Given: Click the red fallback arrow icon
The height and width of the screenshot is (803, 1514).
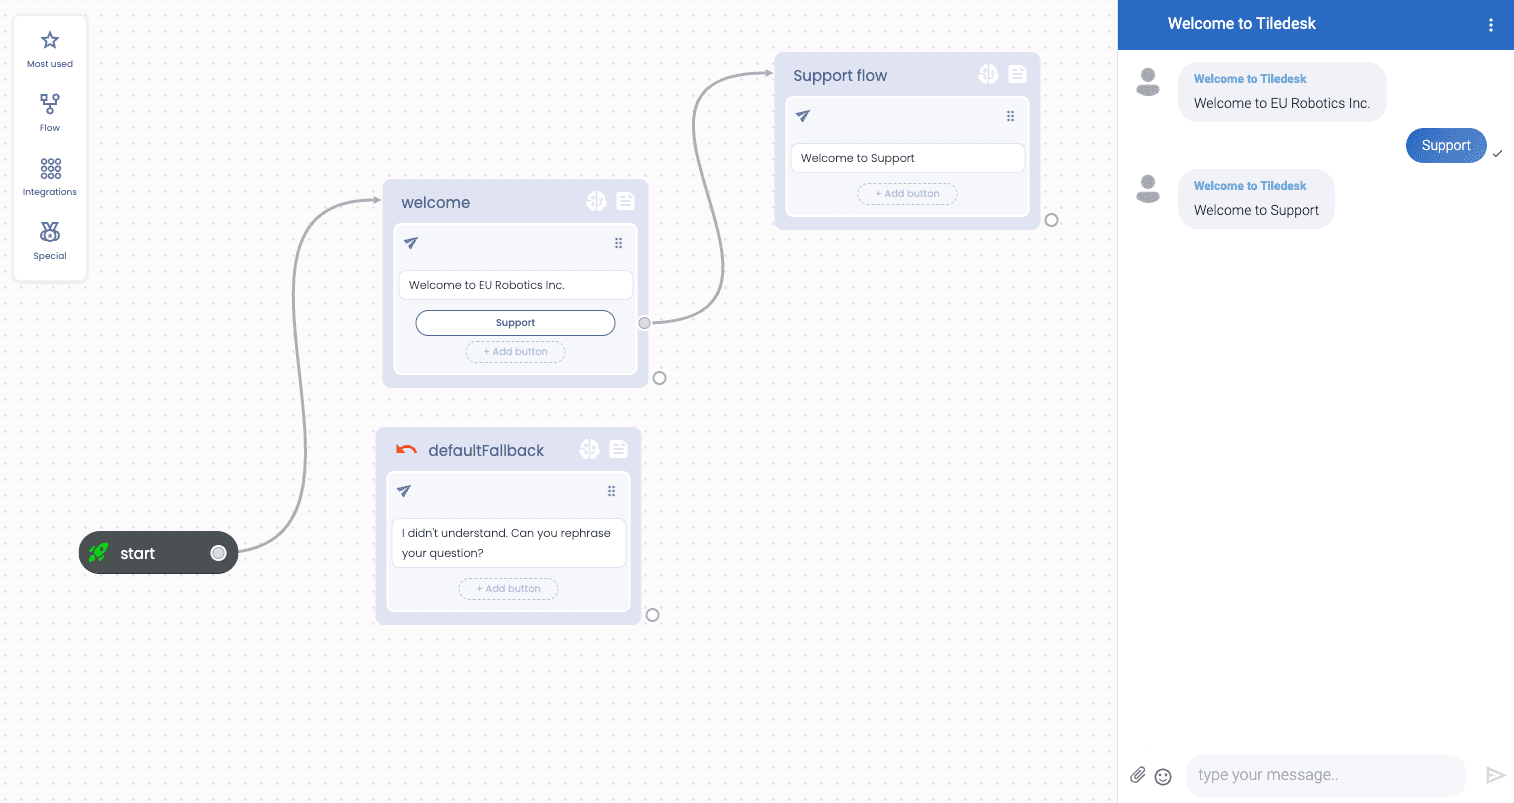Looking at the screenshot, I should pyautogui.click(x=406, y=450).
